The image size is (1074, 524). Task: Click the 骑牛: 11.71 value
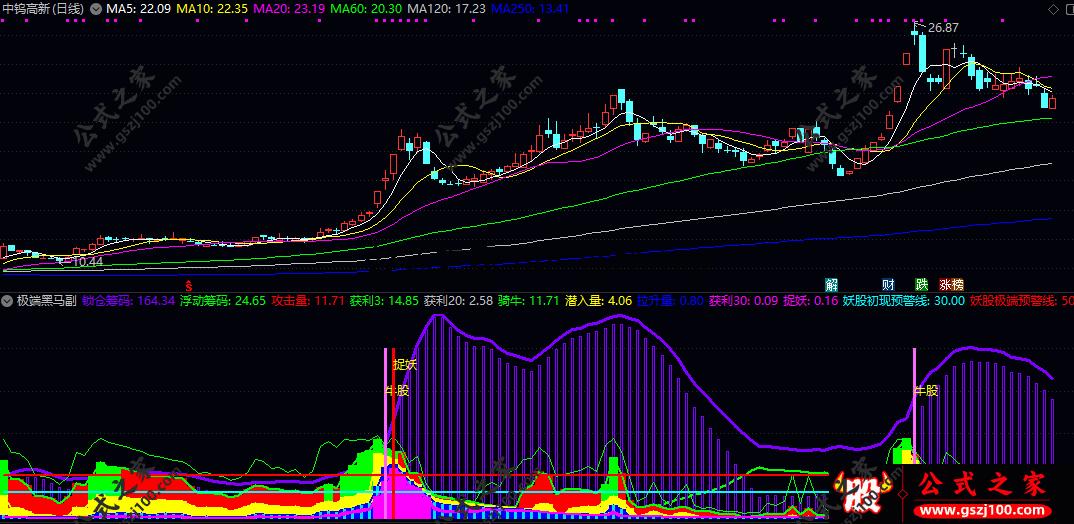[x=529, y=300]
